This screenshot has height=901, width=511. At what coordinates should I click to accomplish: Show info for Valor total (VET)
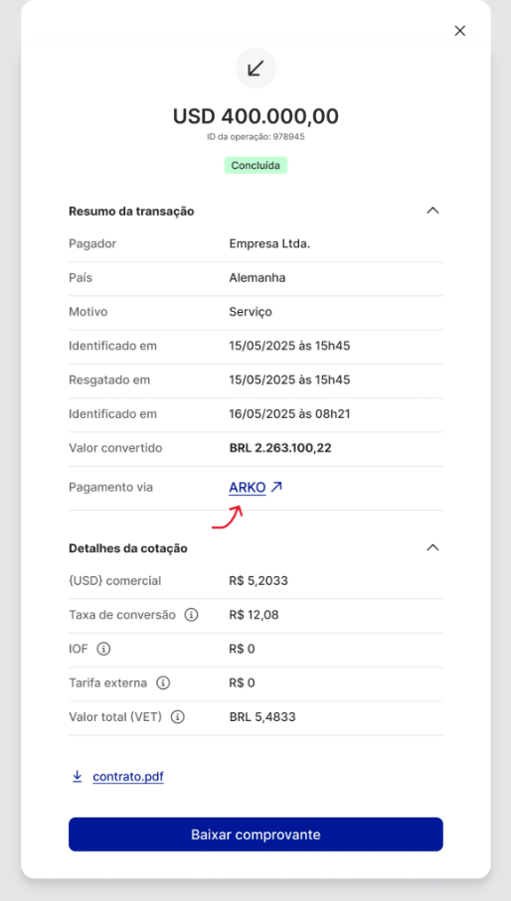(x=178, y=717)
